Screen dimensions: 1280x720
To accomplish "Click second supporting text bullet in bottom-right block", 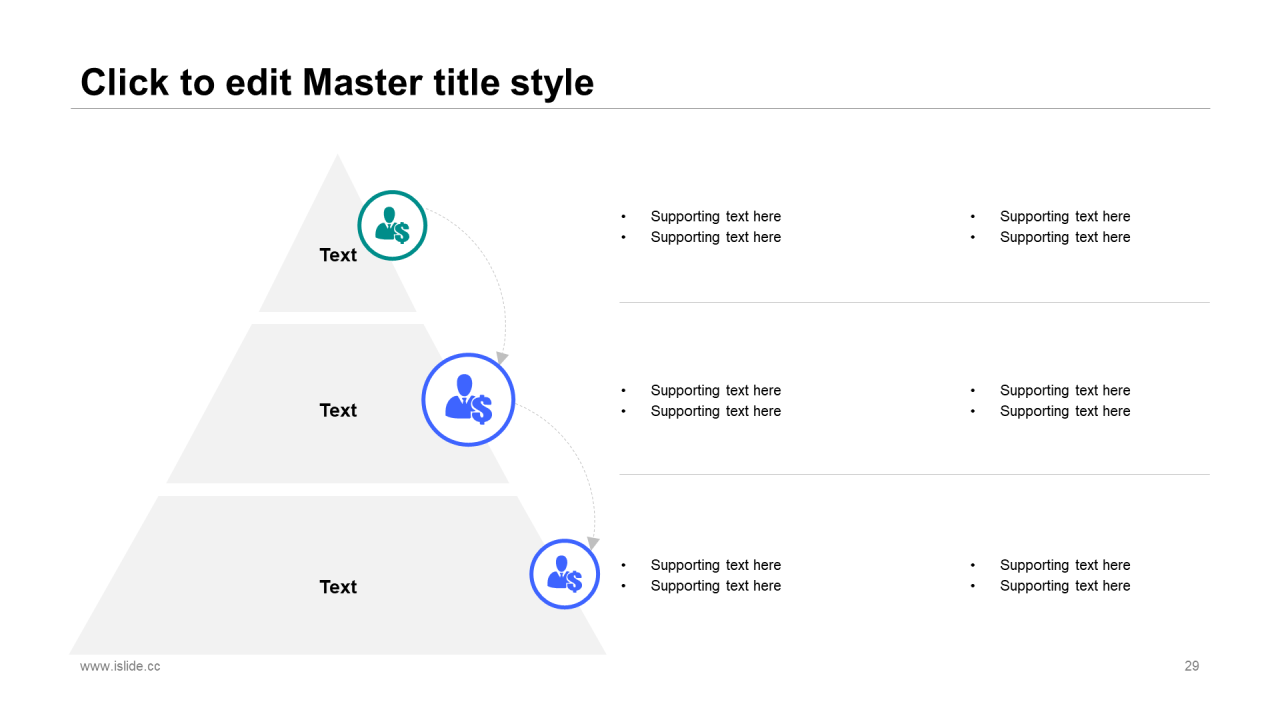I will (x=1065, y=586).
